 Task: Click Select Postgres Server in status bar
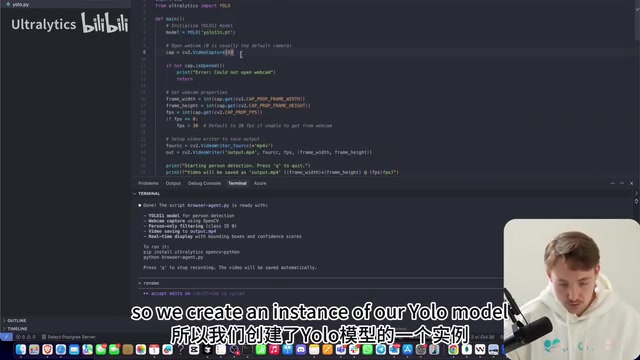pos(69,337)
